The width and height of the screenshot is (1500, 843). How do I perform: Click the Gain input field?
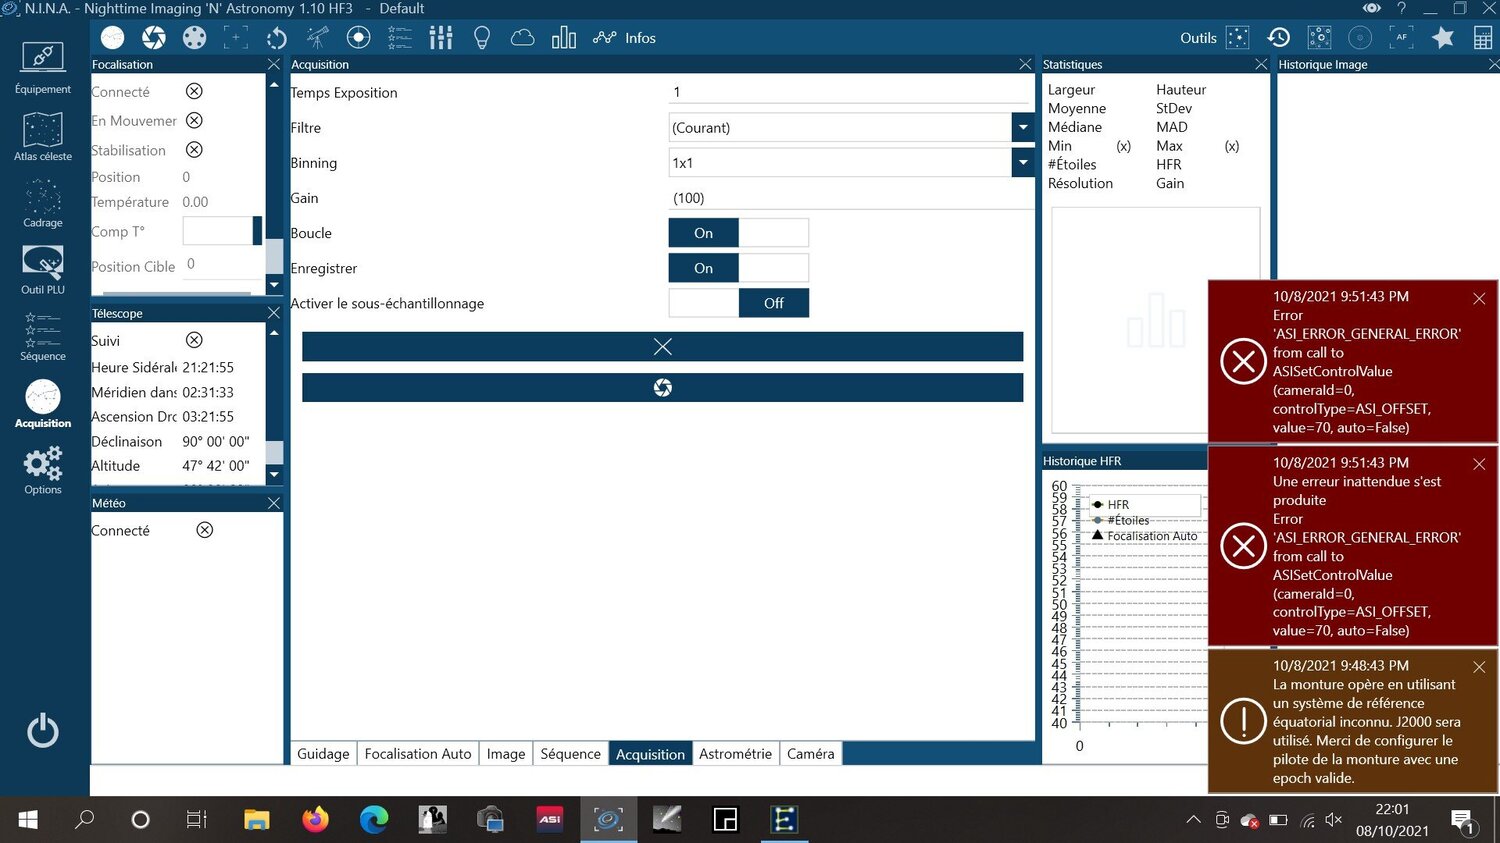pos(850,198)
